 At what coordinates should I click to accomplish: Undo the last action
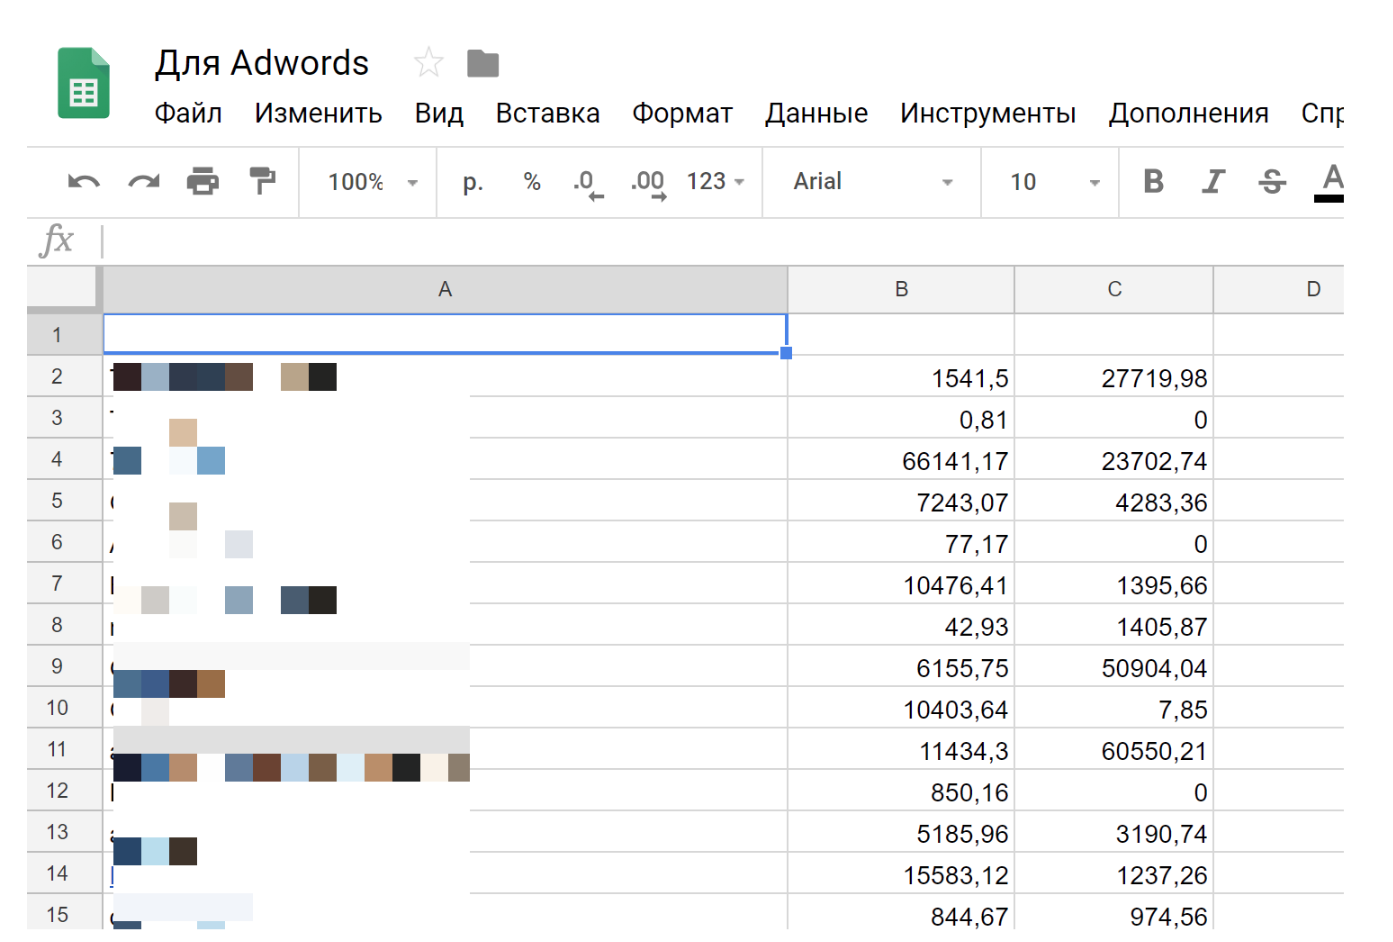(x=84, y=182)
